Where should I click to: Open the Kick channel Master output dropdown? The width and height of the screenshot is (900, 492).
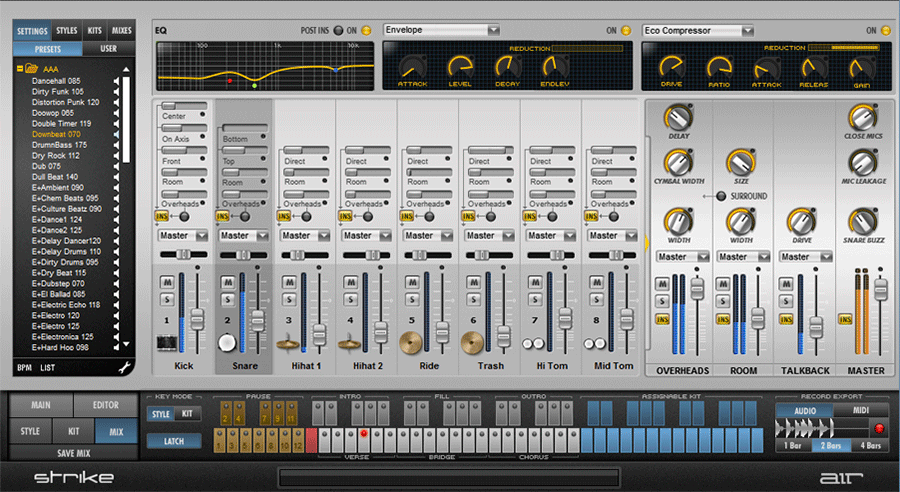[183, 236]
